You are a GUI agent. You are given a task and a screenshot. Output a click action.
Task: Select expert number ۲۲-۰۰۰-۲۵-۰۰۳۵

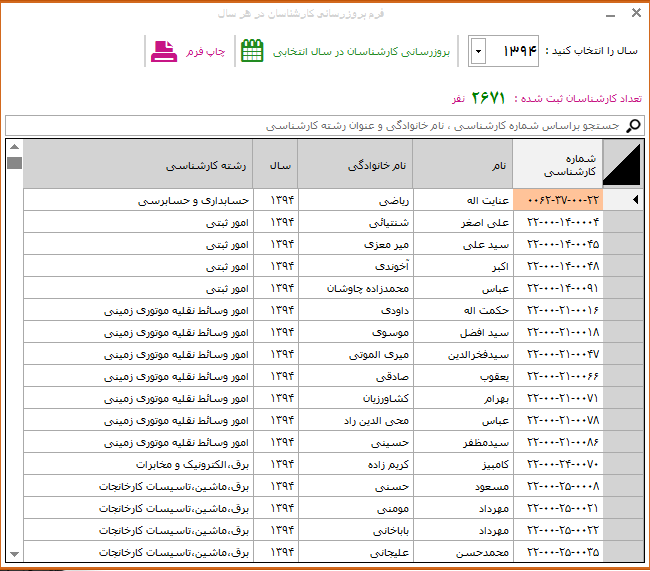(558, 552)
